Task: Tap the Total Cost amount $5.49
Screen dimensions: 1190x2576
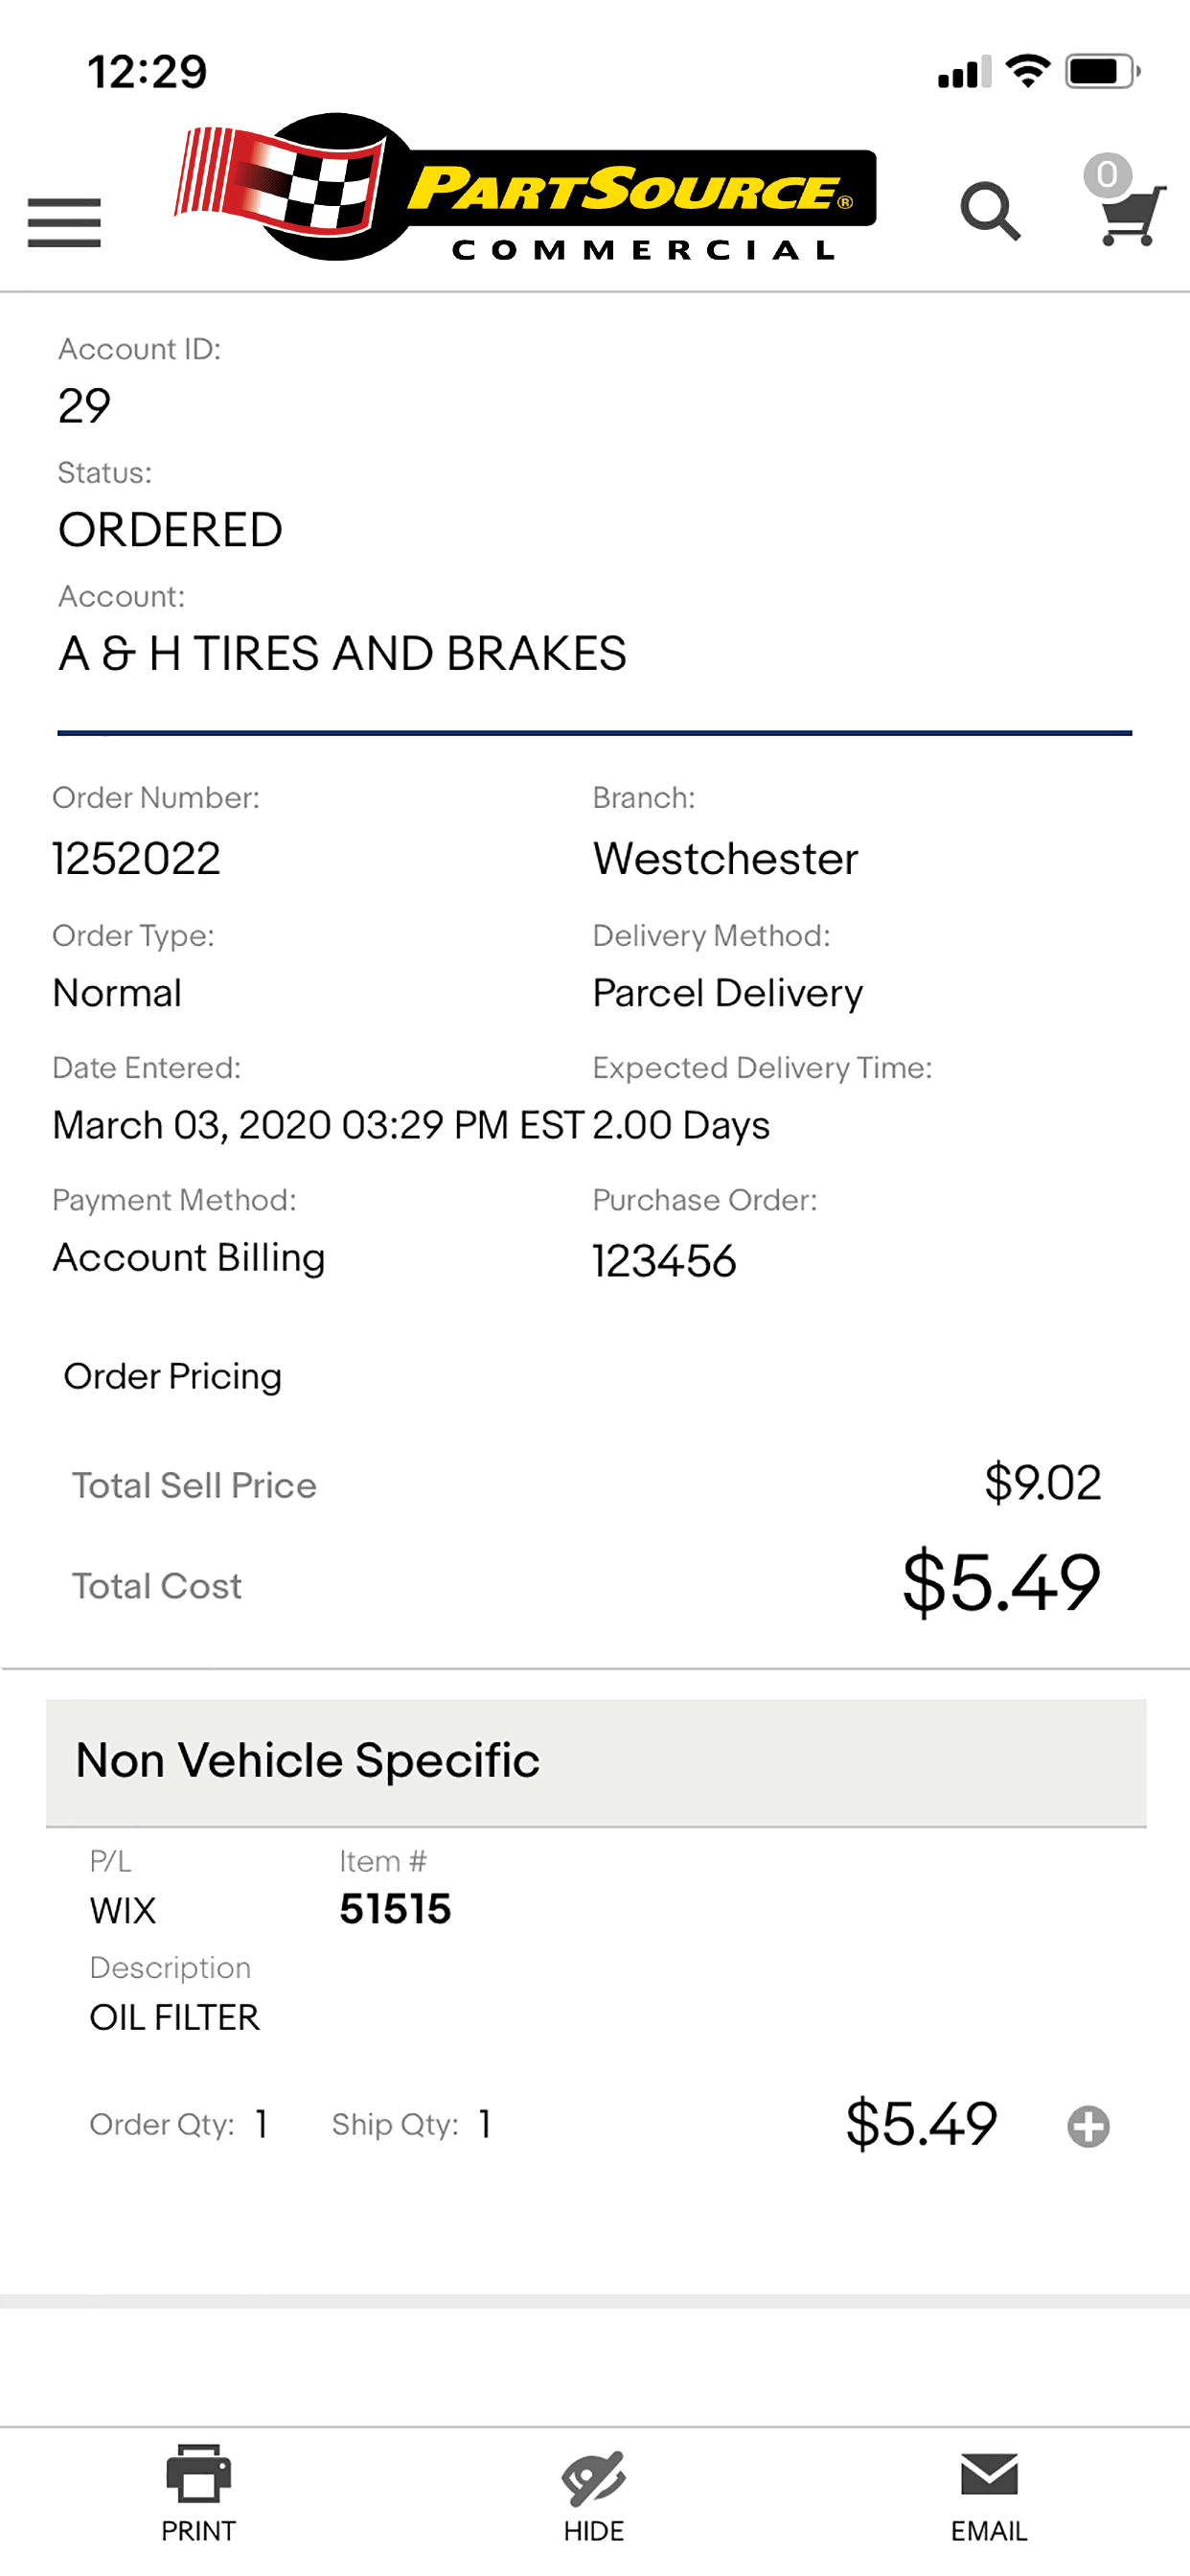Action: click(1001, 1583)
